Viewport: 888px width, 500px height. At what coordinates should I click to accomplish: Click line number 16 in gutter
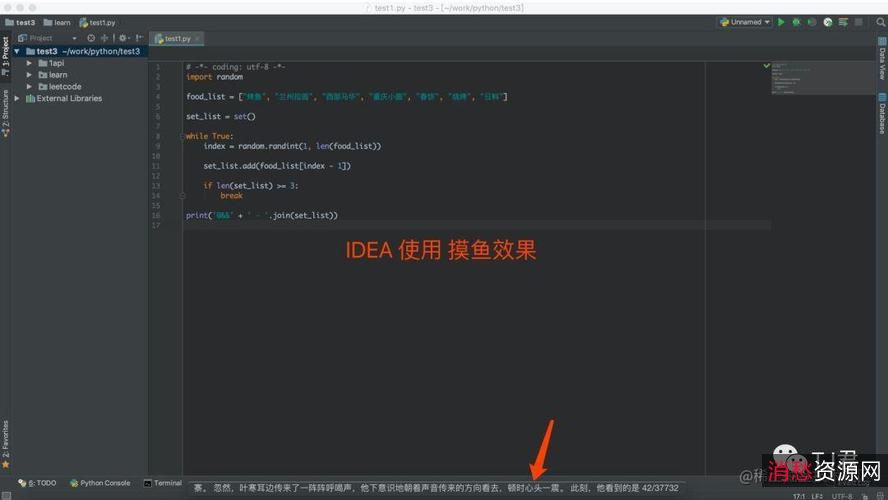pos(156,216)
